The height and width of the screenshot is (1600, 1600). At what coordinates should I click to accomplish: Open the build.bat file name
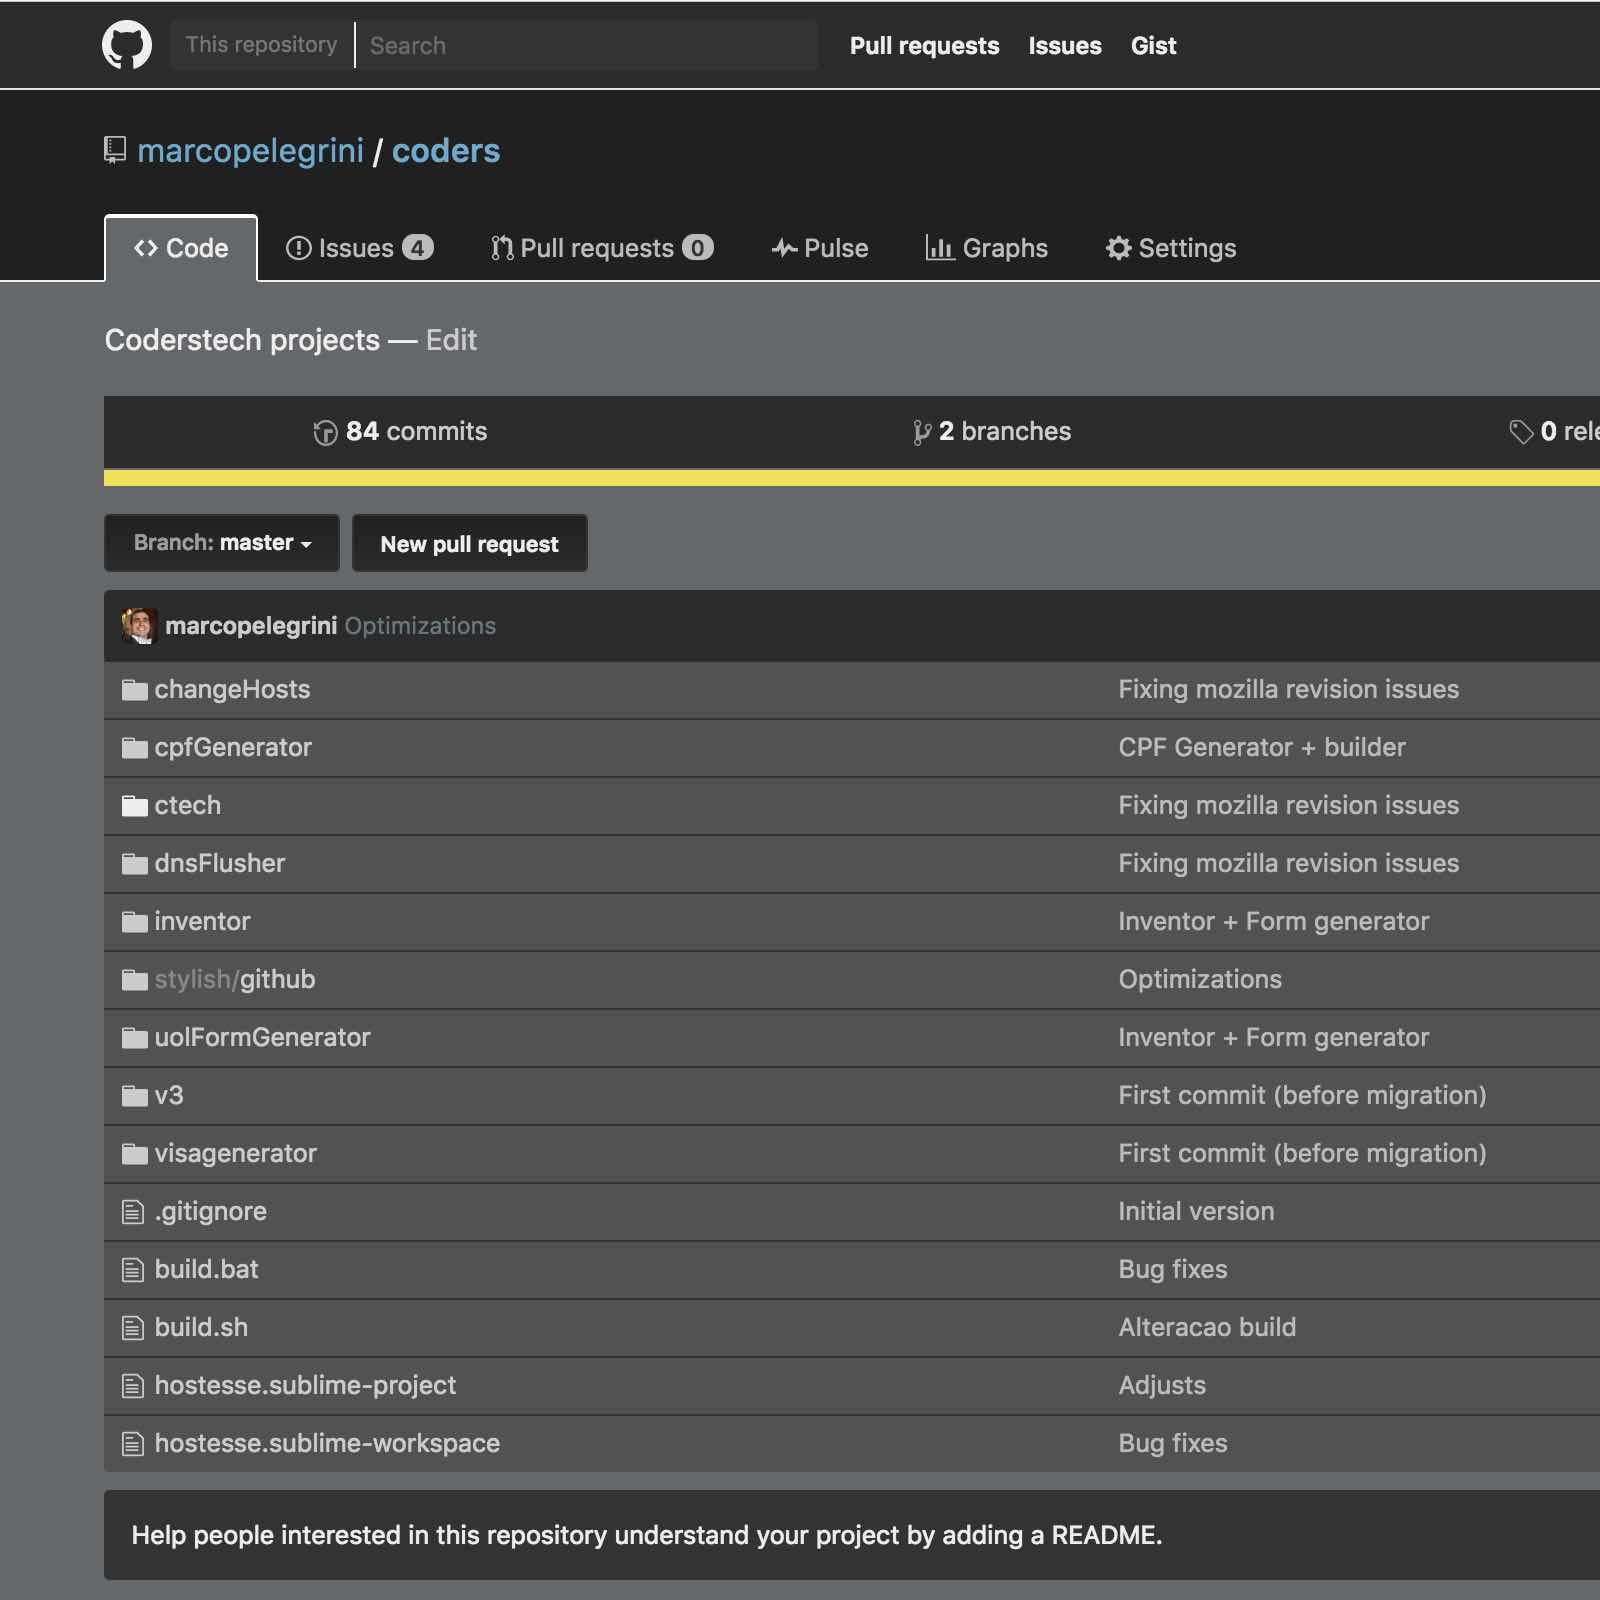(206, 1270)
